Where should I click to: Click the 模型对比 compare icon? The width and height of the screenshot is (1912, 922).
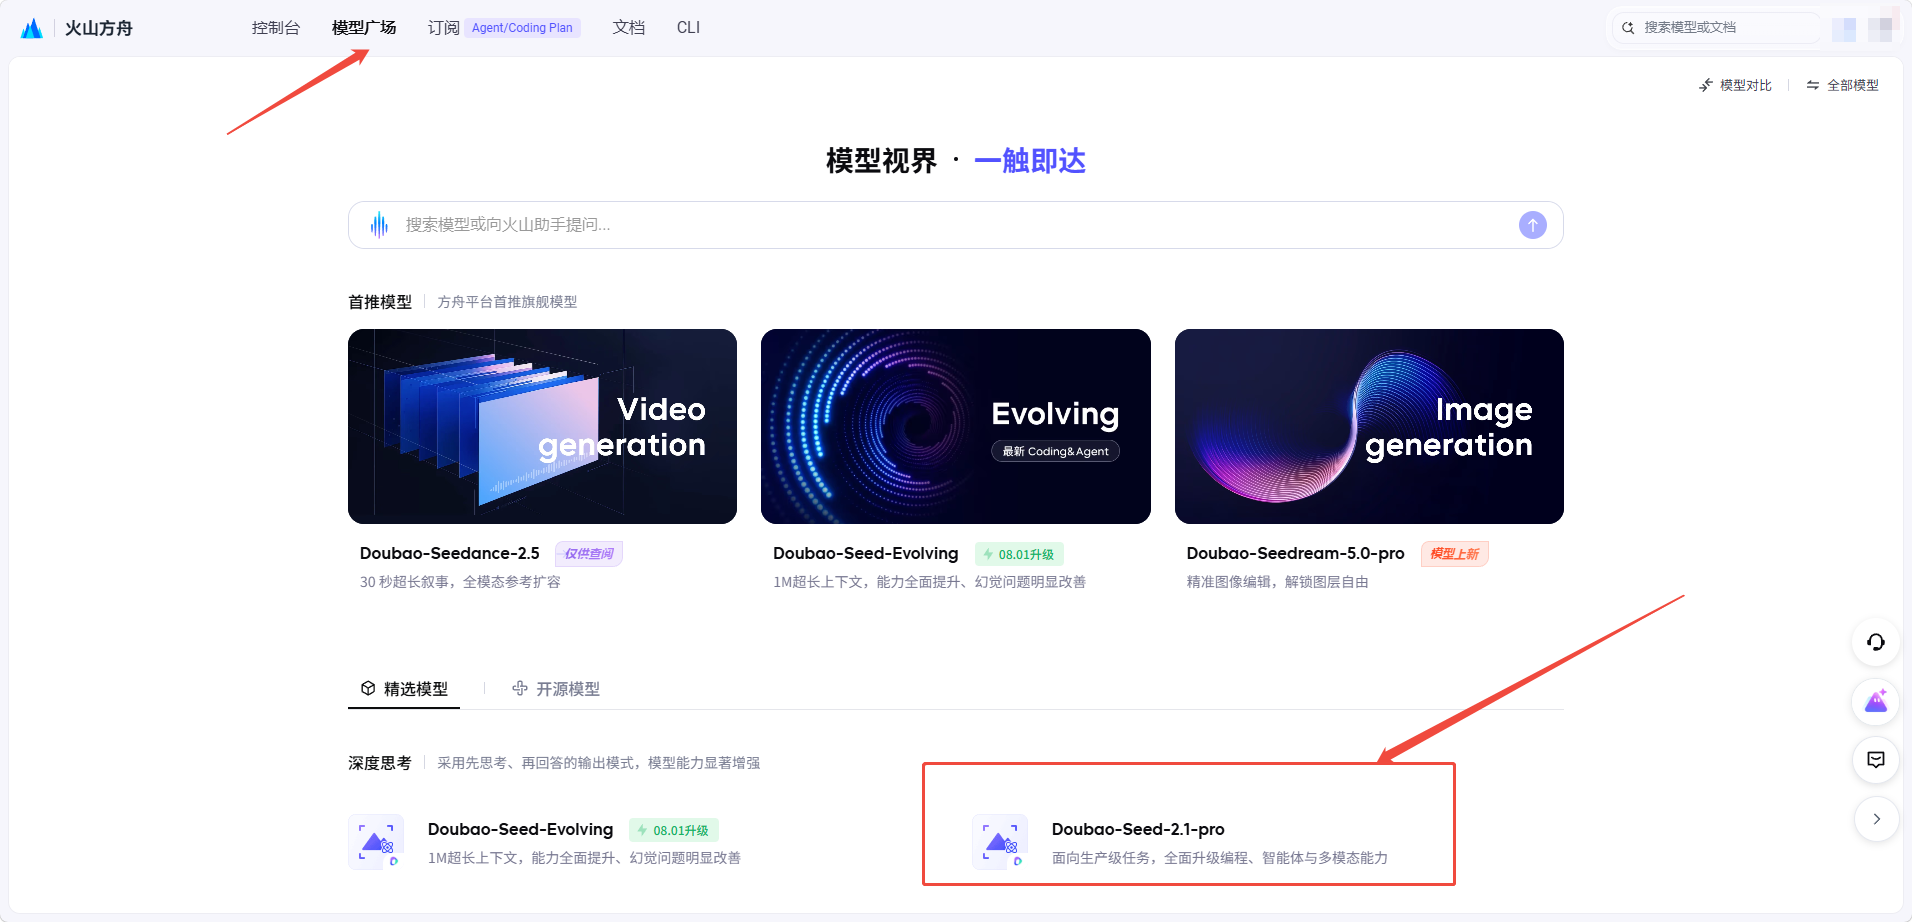(1706, 85)
